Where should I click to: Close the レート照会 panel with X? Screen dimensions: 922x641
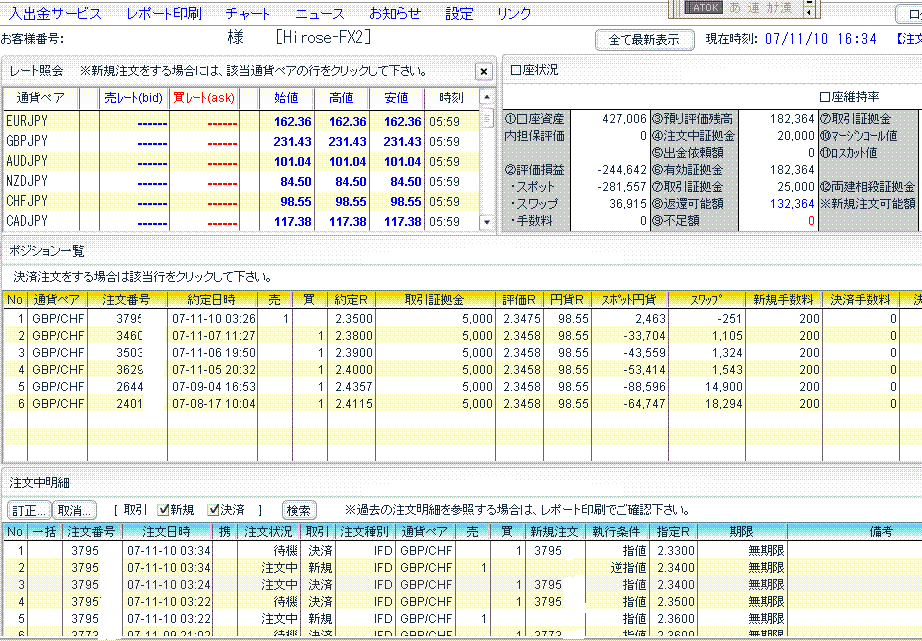coord(483,72)
